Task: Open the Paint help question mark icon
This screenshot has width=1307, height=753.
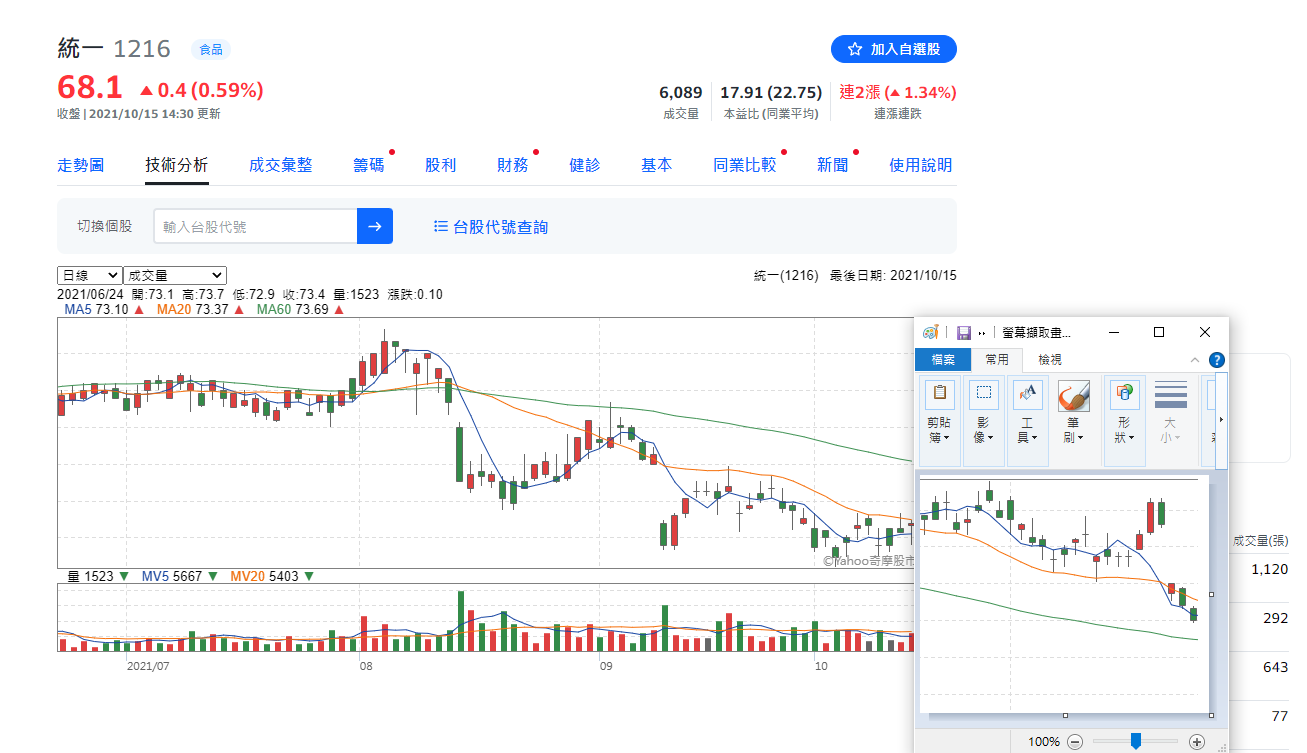Action: click(1217, 360)
